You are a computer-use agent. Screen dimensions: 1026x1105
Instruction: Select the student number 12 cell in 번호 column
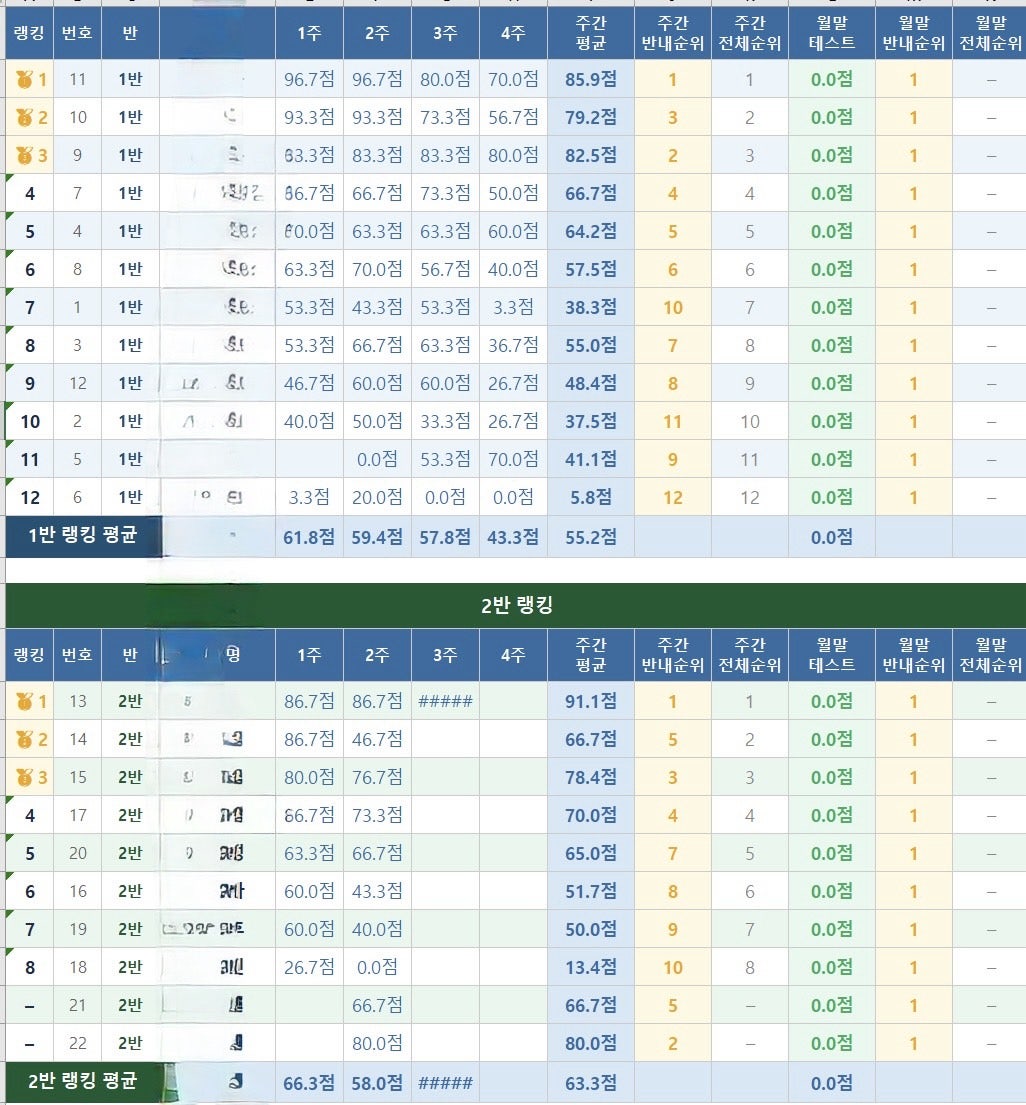(x=78, y=383)
